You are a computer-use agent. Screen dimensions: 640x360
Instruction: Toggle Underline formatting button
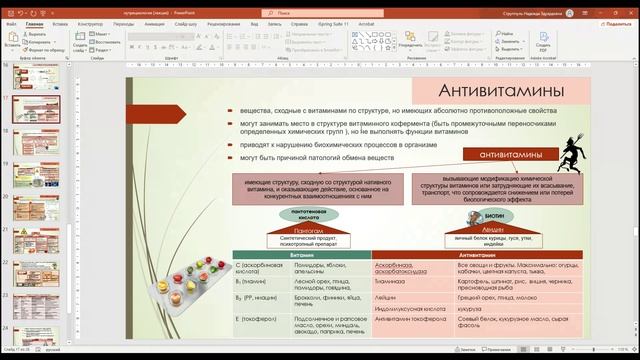pos(147,47)
